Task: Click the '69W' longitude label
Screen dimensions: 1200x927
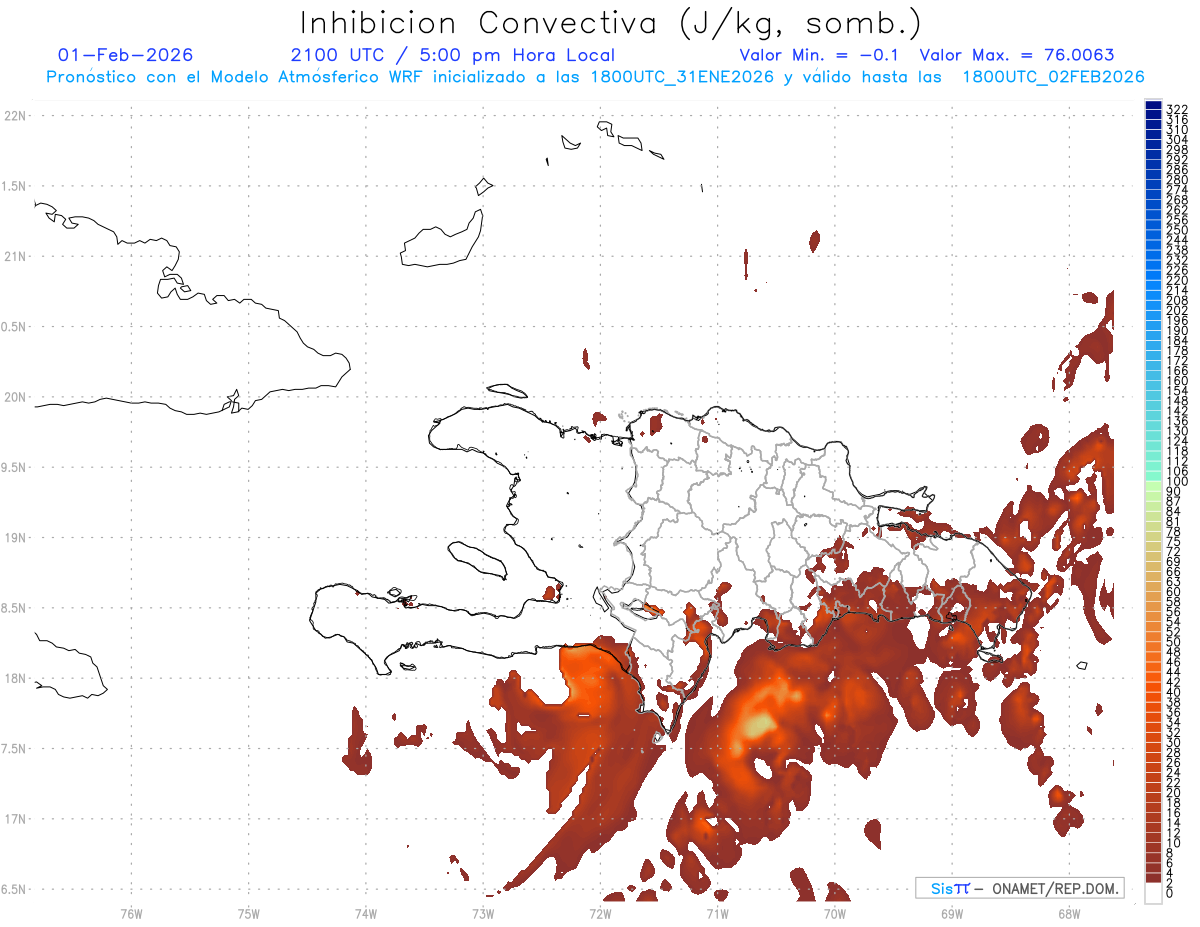Action: point(952,912)
